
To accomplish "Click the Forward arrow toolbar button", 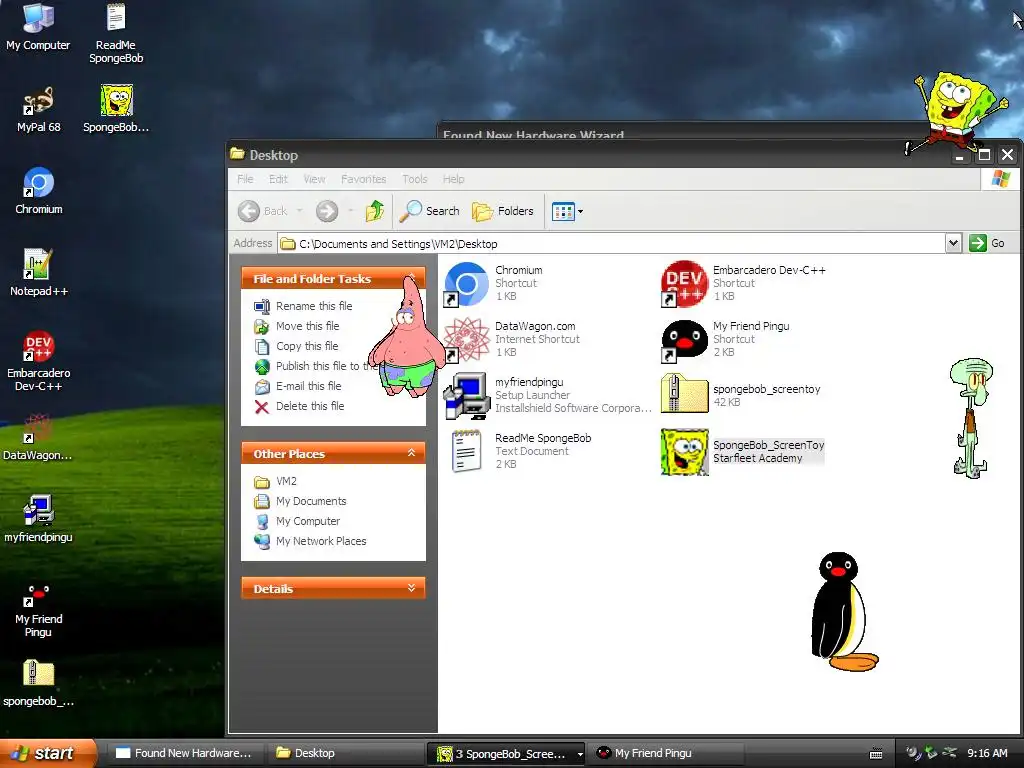I will click(327, 211).
